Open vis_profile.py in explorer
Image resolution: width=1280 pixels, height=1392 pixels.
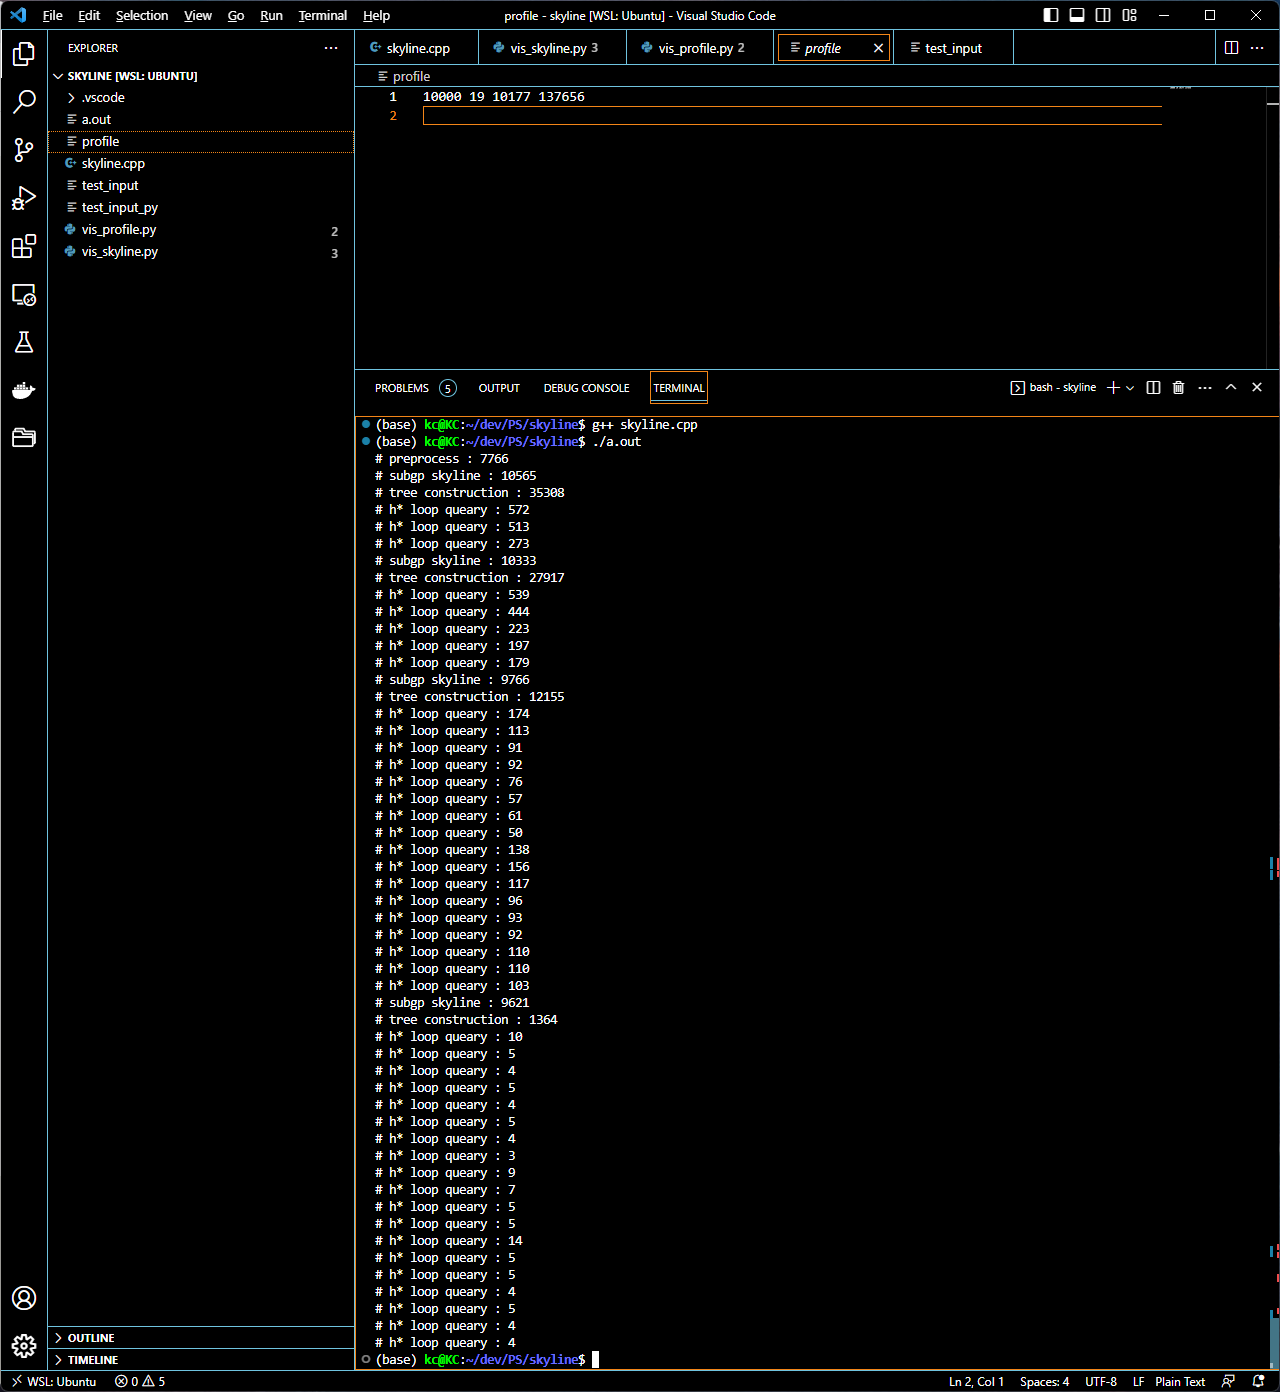point(201,229)
